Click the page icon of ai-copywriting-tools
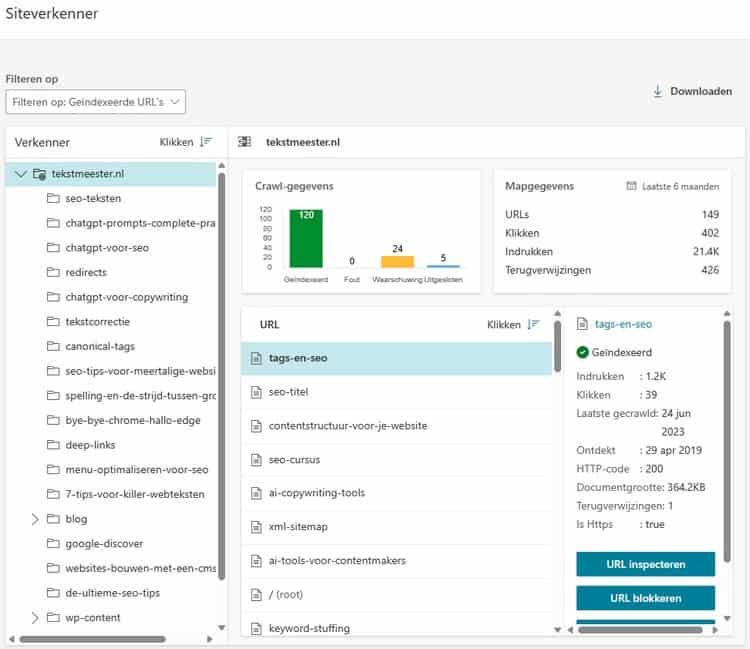The image size is (750, 649). point(256,493)
